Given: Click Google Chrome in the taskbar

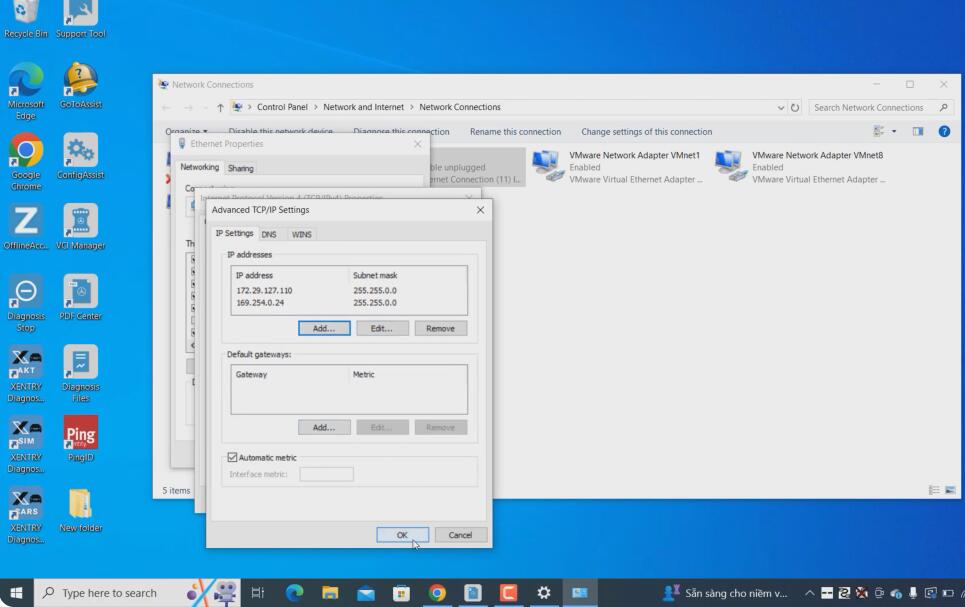Looking at the screenshot, I should (437, 593).
